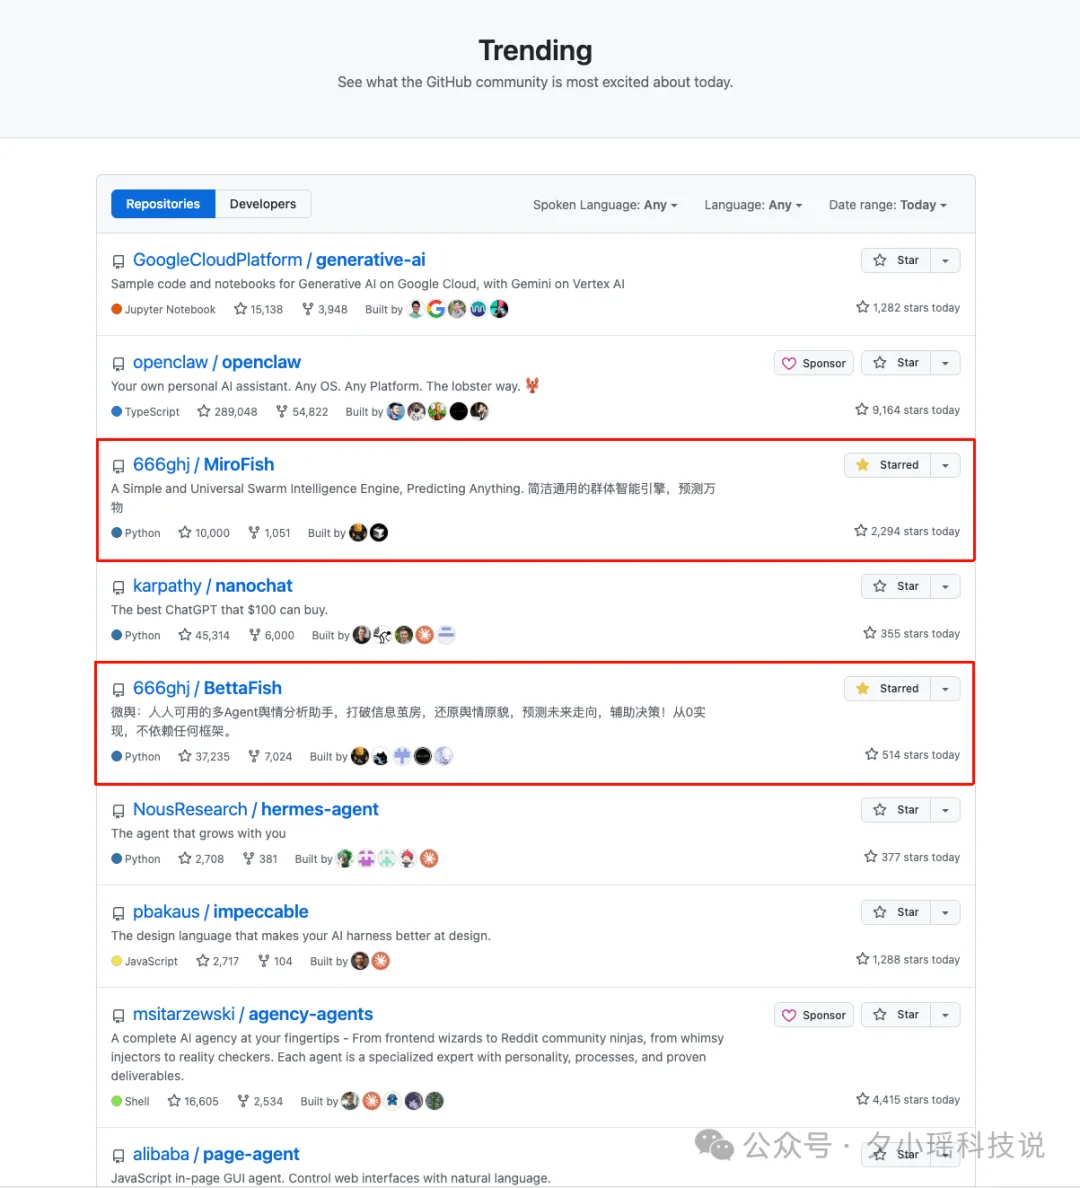Click the orange Jupyter Notebook language dot

point(115,309)
